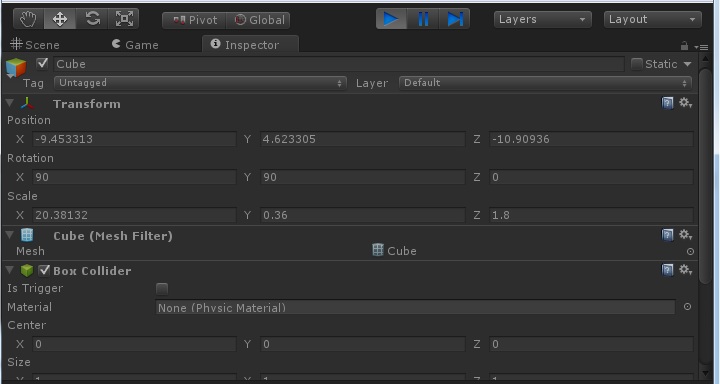Open Box Collider settings gear menu

tap(685, 270)
